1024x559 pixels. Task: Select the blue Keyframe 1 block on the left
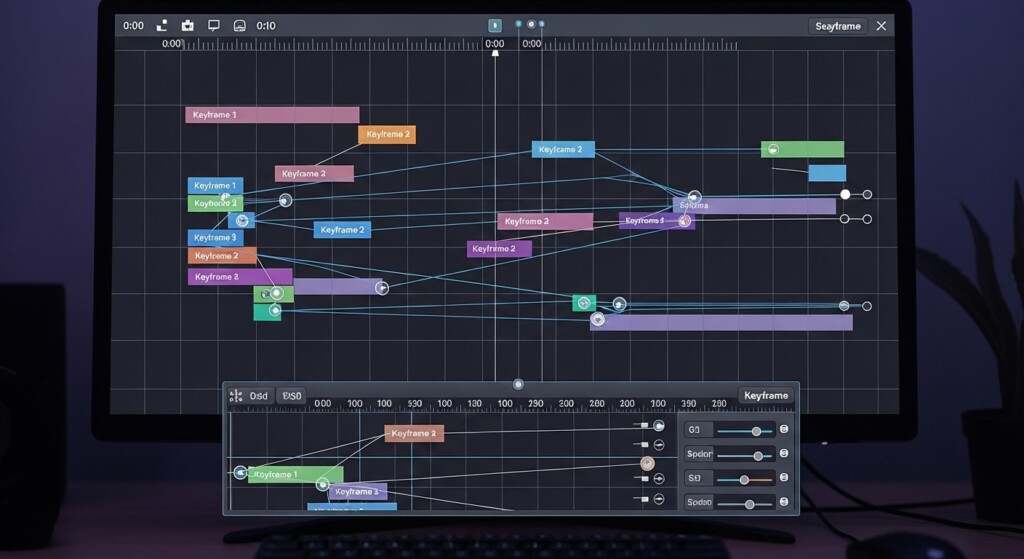216,185
